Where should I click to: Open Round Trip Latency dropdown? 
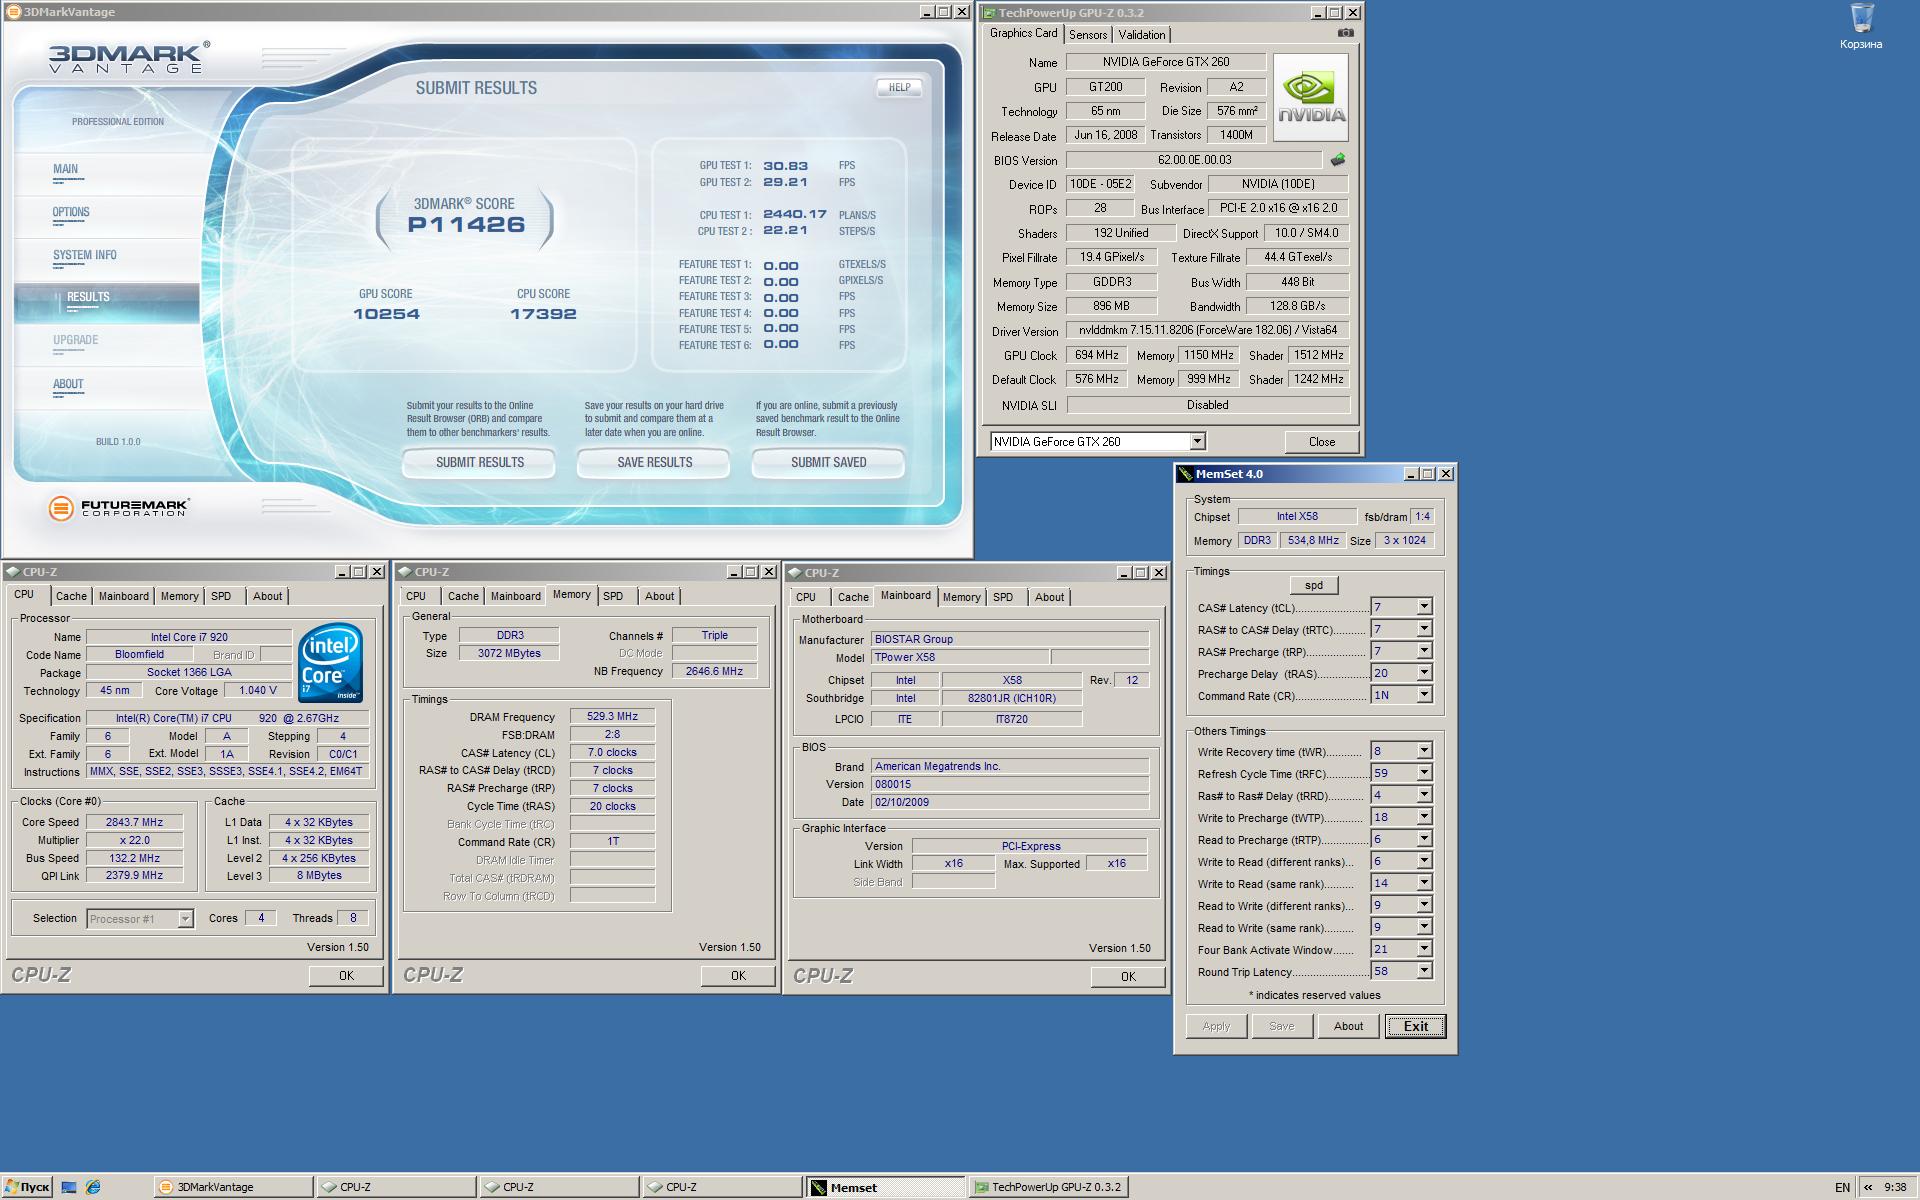[1424, 971]
